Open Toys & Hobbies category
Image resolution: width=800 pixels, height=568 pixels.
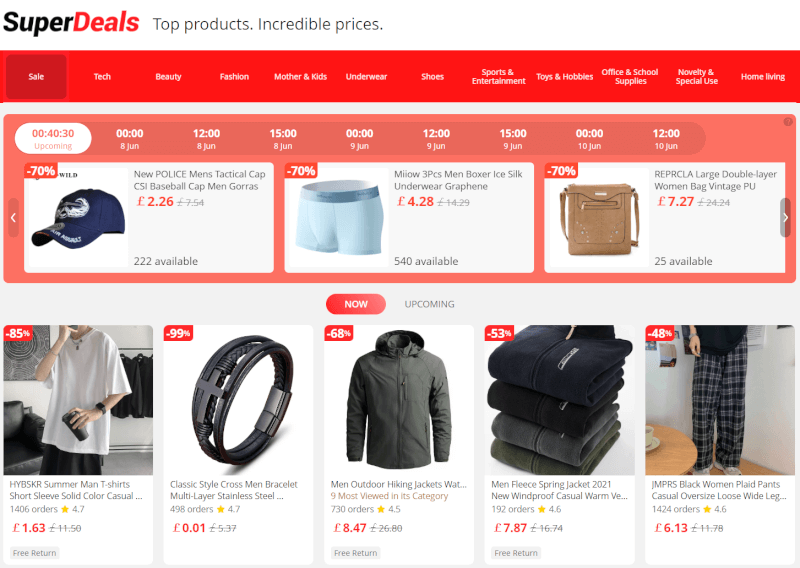(x=564, y=77)
